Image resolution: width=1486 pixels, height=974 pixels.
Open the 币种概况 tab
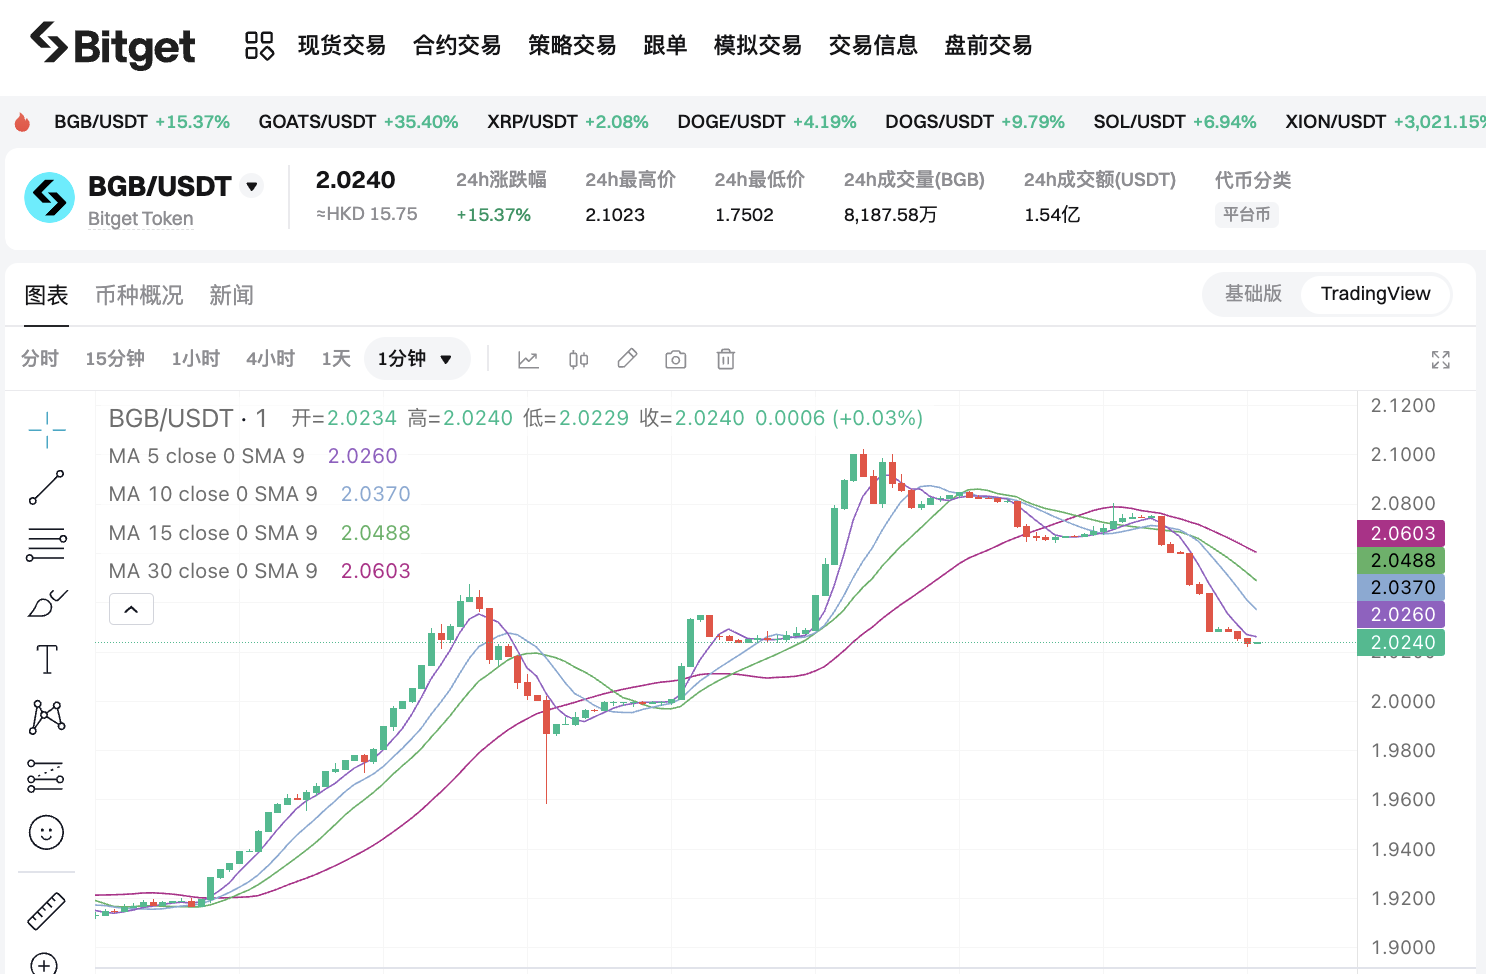click(139, 296)
